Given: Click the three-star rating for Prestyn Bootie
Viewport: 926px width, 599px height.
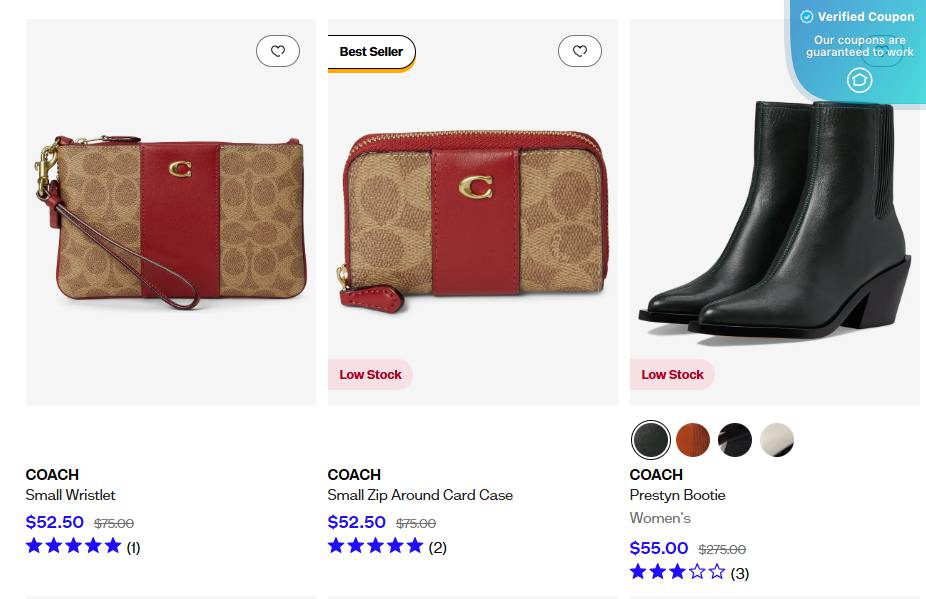Looking at the screenshot, I should (x=678, y=572).
